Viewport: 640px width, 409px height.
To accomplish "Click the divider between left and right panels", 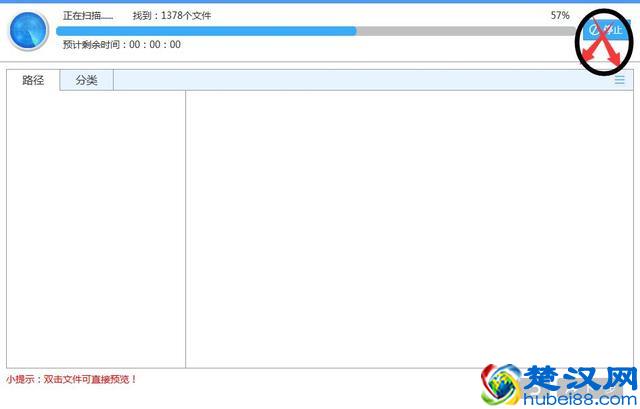I will click(x=186, y=230).
